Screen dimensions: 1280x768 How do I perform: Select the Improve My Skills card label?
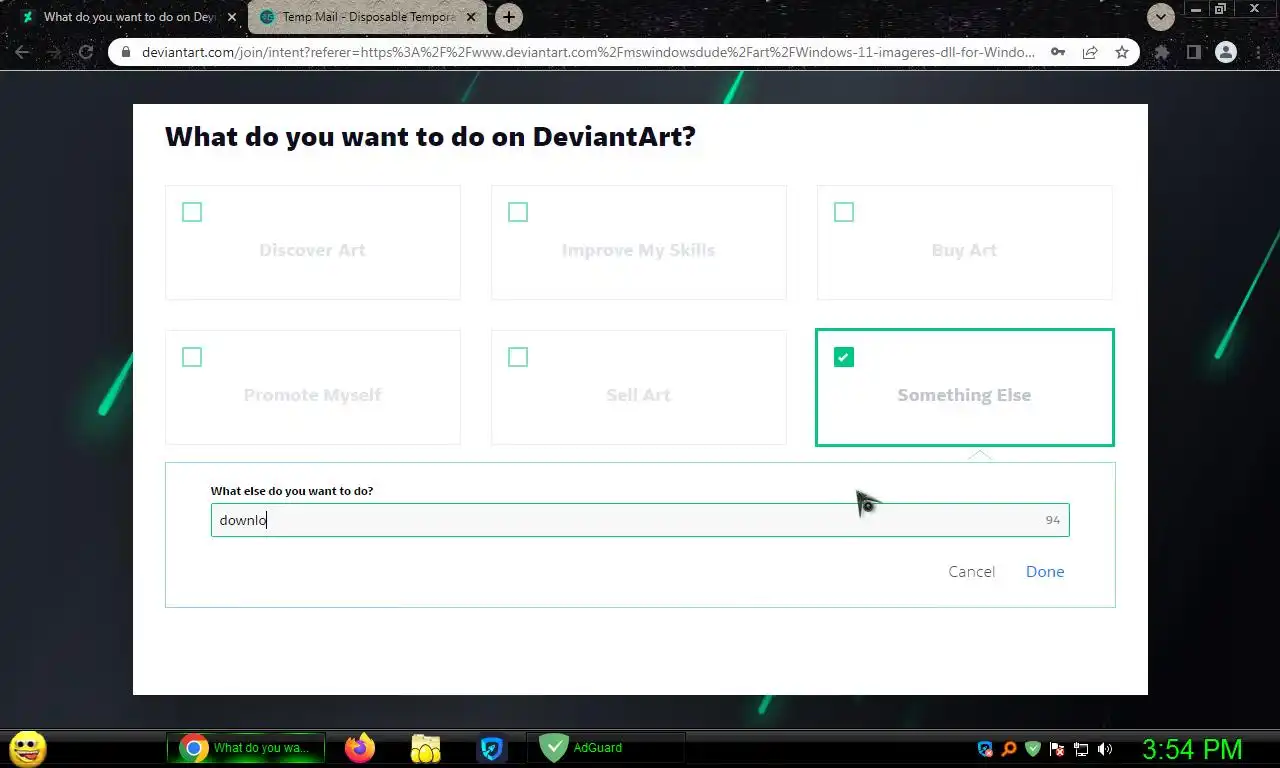(x=638, y=250)
